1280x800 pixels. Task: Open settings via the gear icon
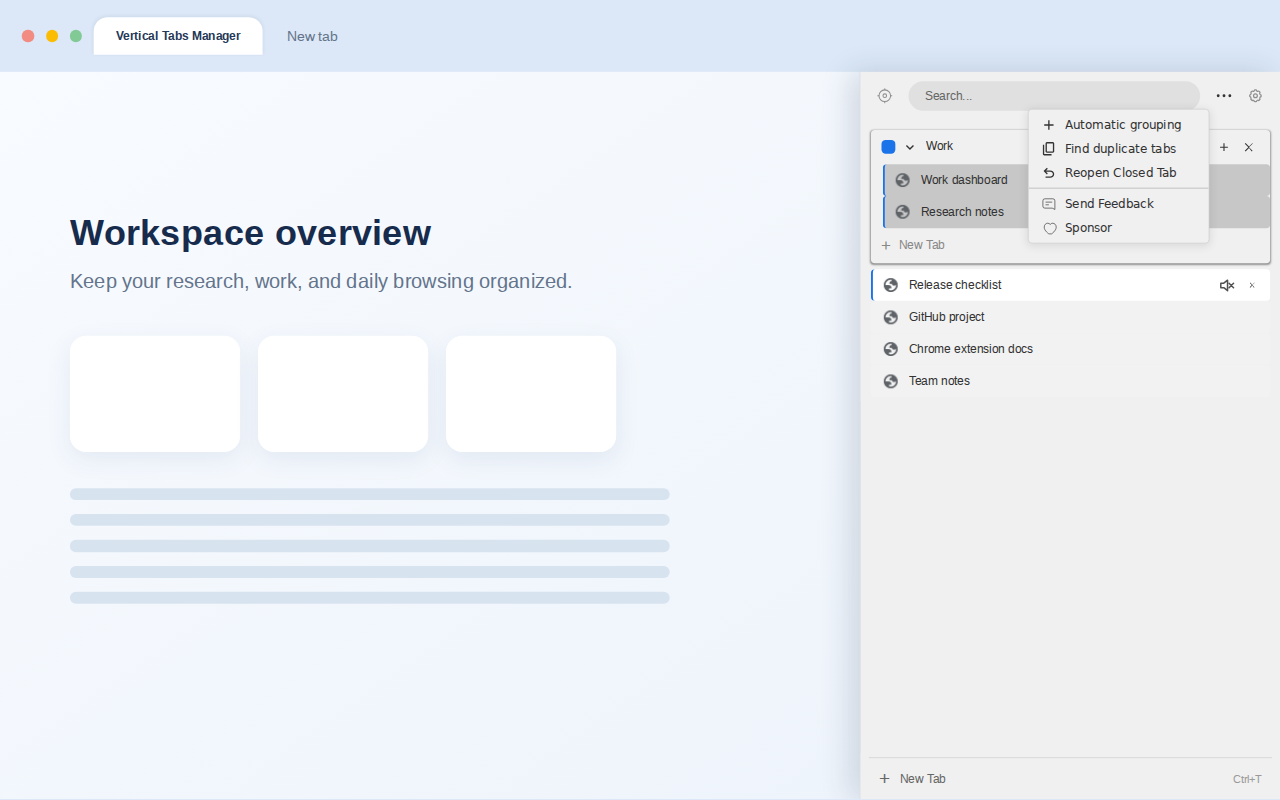(1256, 96)
